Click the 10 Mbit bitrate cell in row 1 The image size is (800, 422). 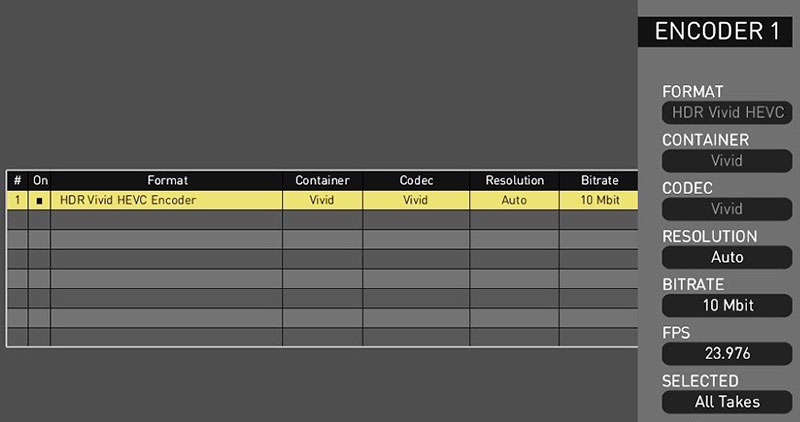point(599,200)
